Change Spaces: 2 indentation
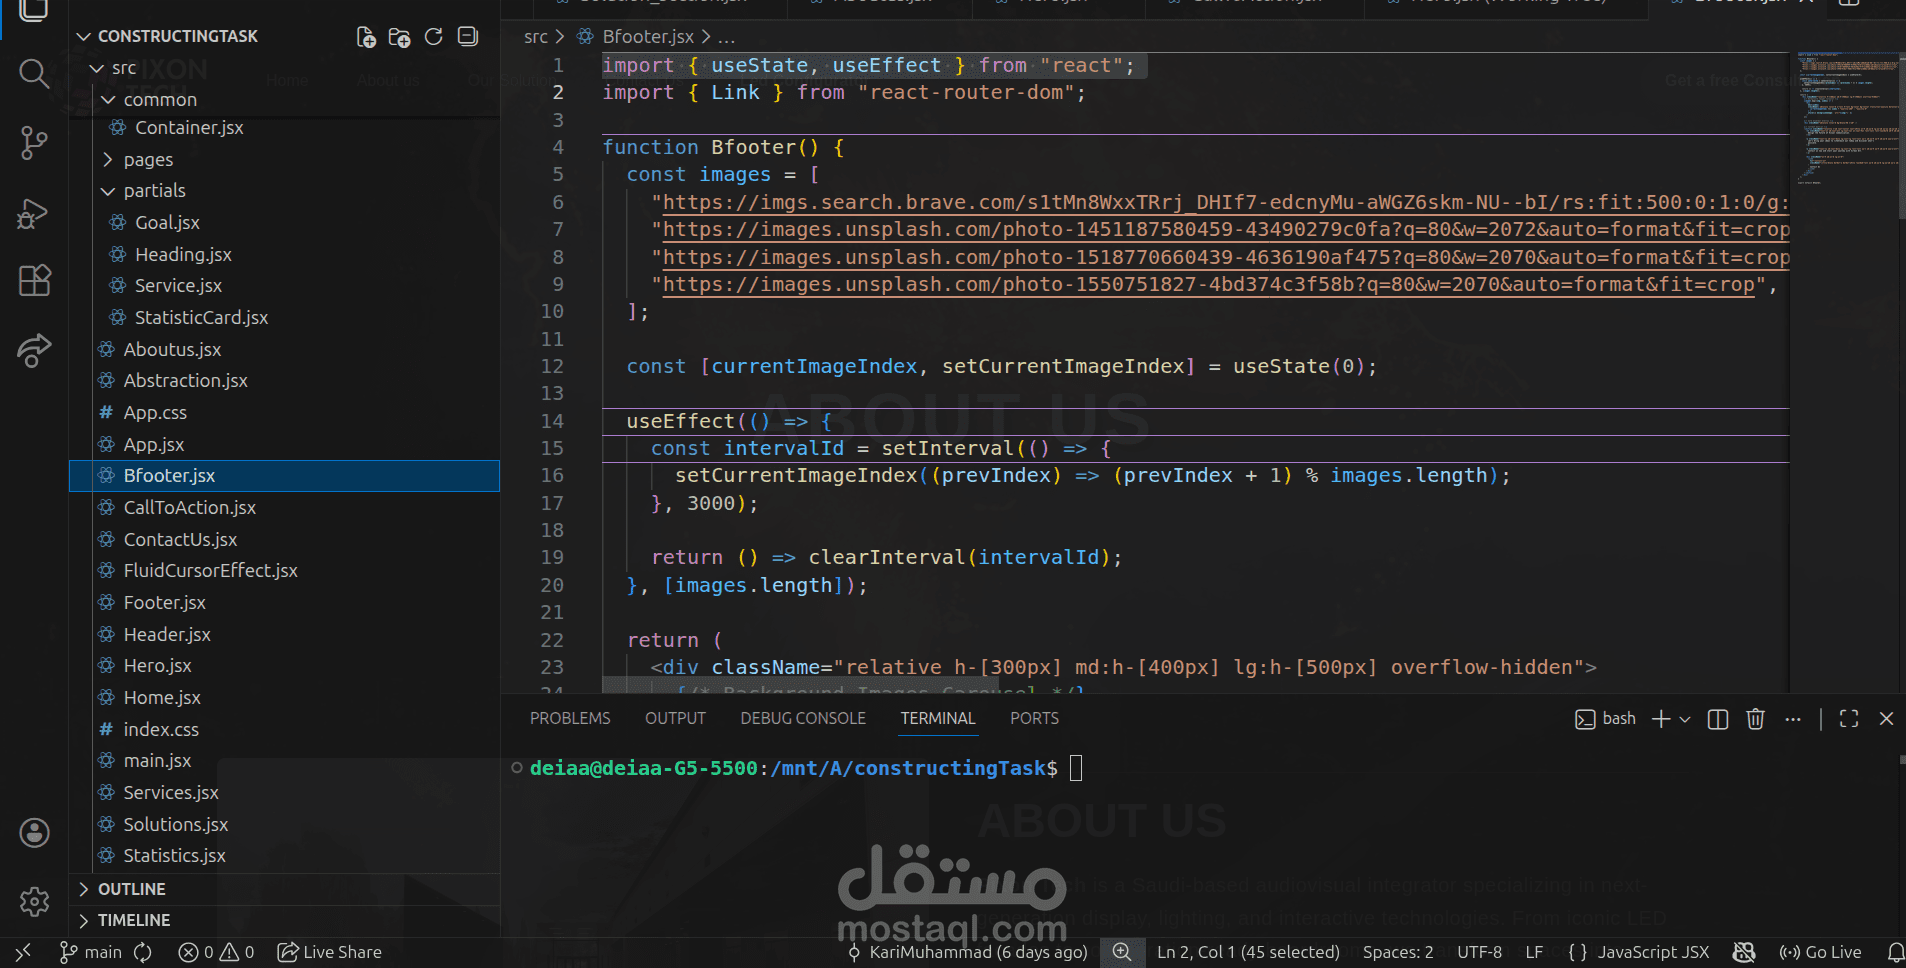This screenshot has width=1906, height=968. pyautogui.click(x=1397, y=952)
